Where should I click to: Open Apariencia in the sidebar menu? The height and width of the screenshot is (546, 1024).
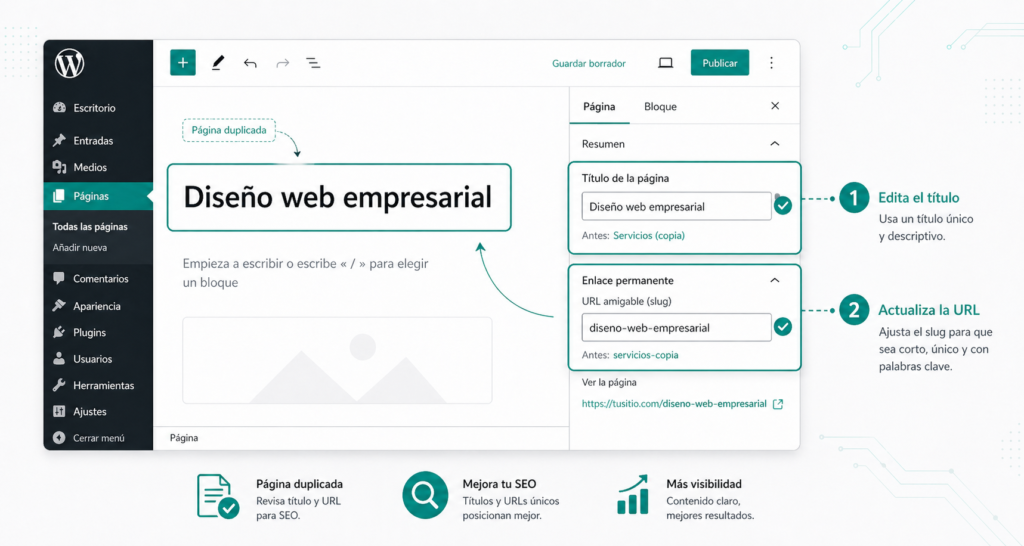click(98, 306)
